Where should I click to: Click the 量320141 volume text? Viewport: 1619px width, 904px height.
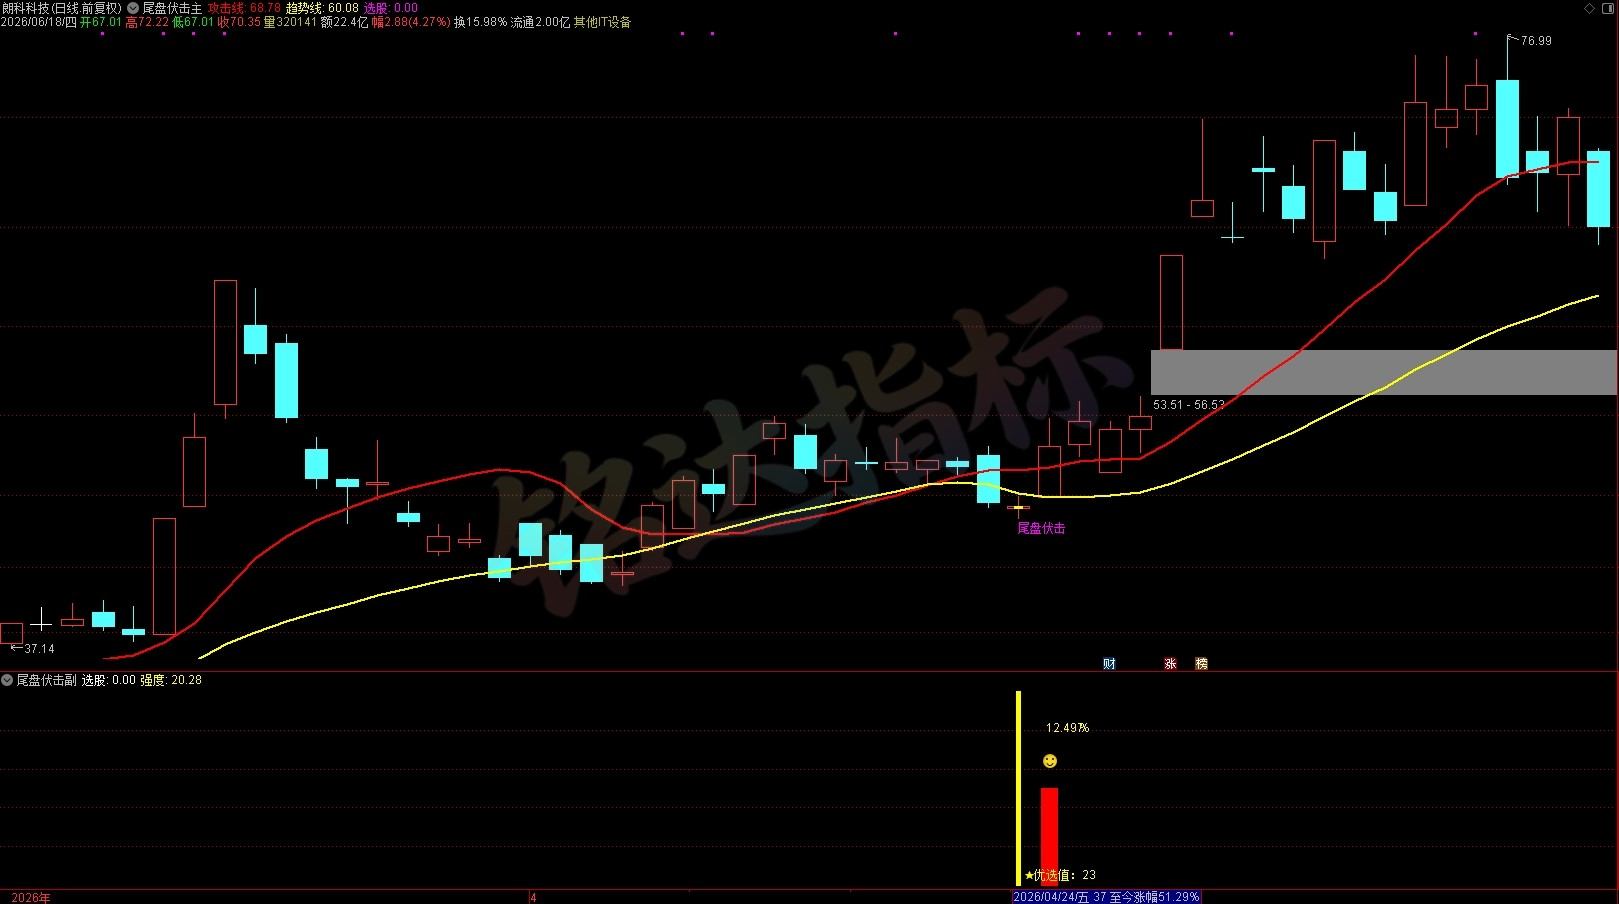(290, 22)
